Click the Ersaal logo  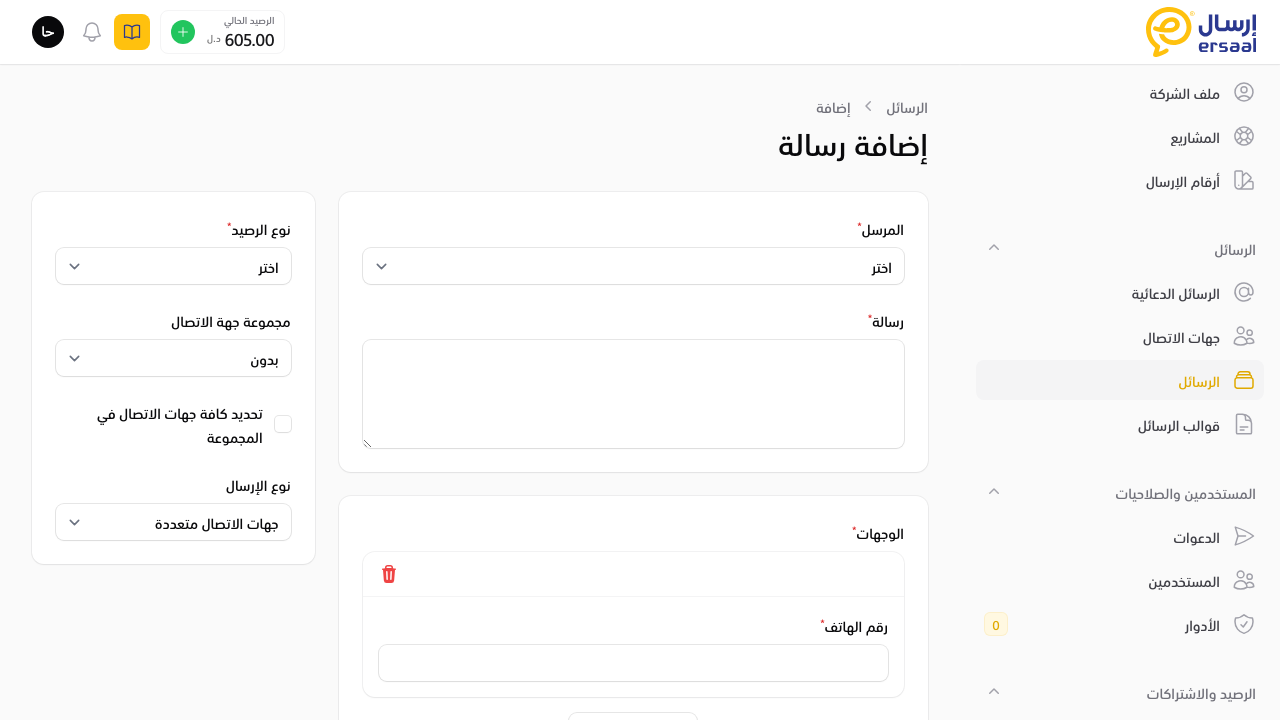(1200, 32)
